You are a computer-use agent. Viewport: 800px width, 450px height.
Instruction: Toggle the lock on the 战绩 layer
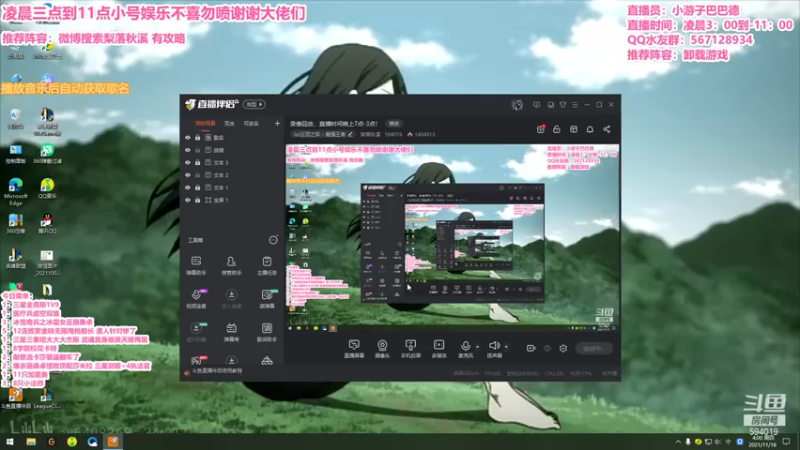click(197, 150)
